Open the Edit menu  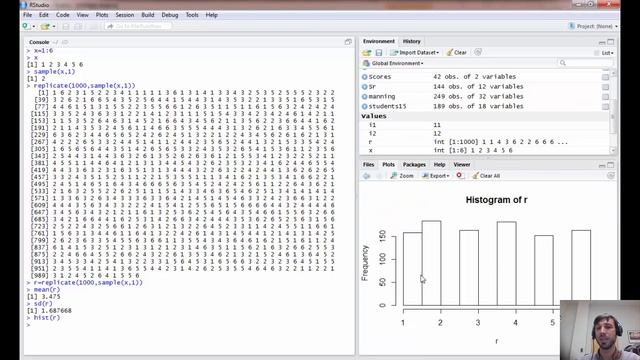click(44, 15)
